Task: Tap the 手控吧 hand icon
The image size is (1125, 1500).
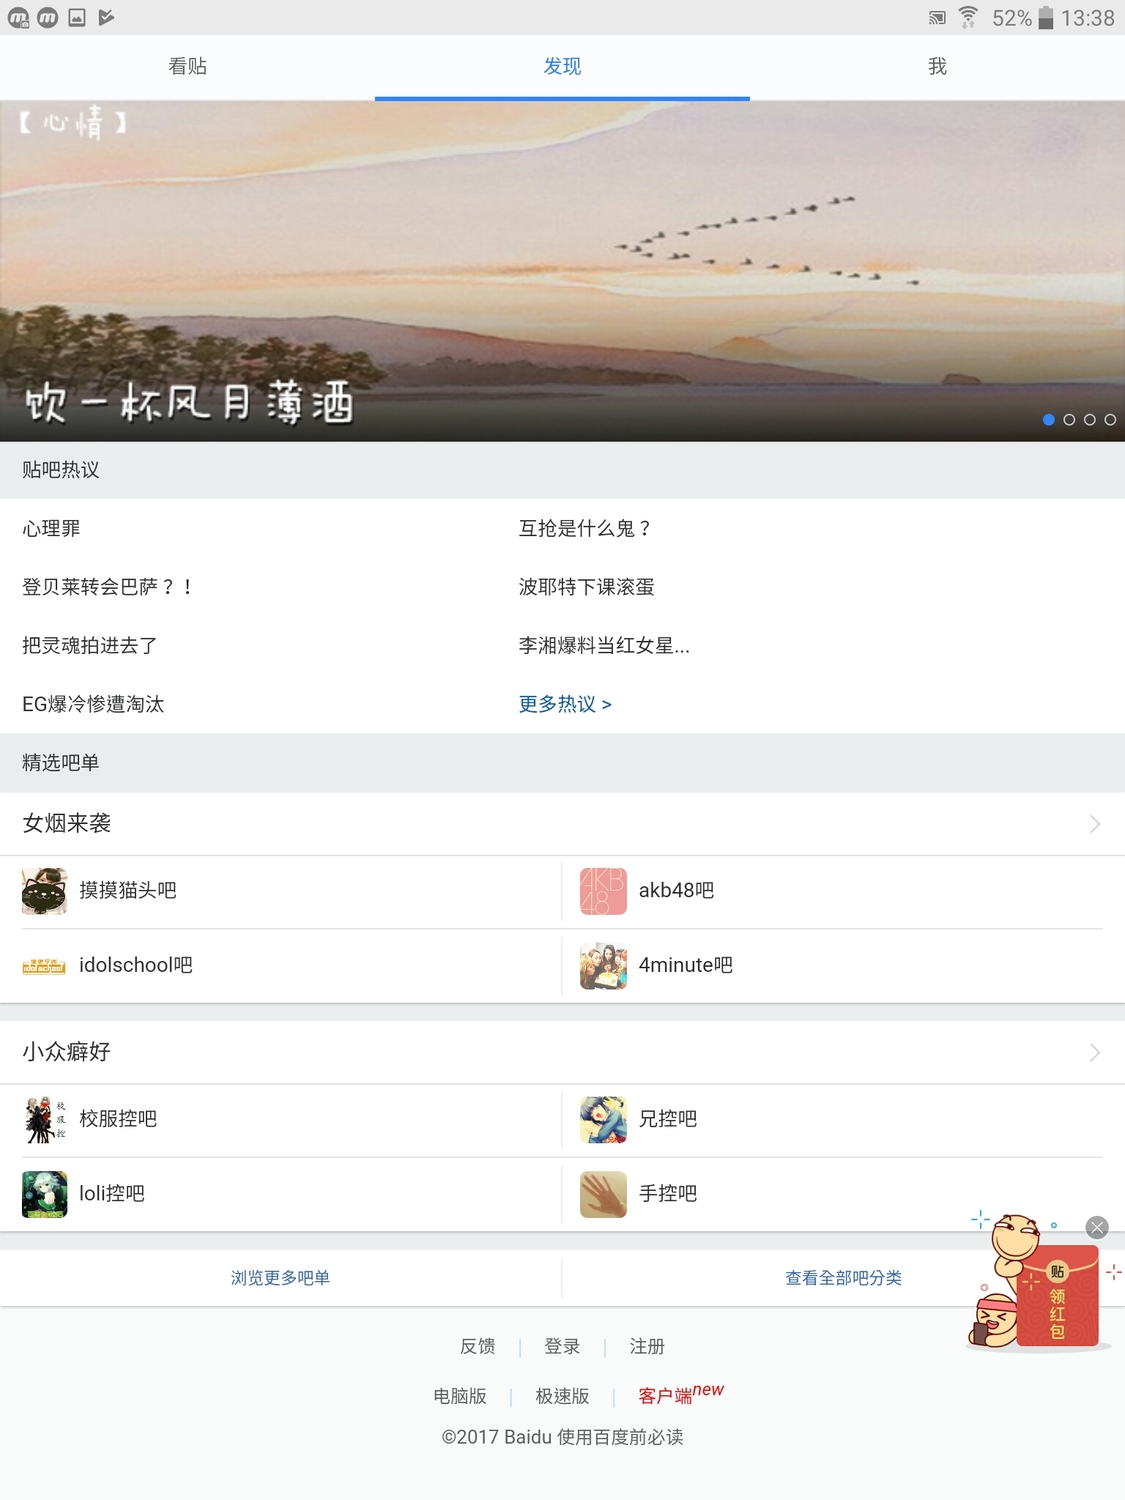Action: pyautogui.click(x=603, y=1194)
